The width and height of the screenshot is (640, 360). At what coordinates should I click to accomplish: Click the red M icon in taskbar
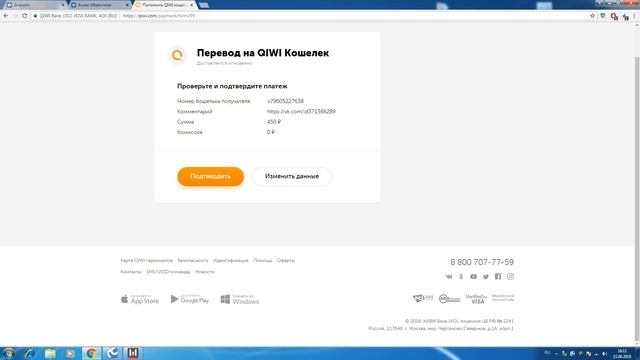[133, 353]
